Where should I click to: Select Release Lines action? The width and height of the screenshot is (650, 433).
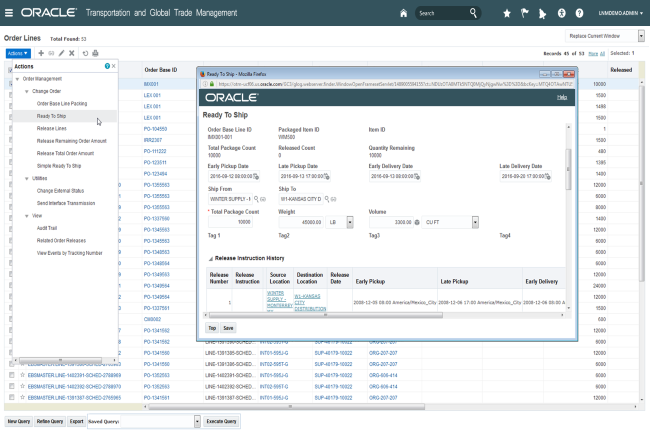(x=52, y=128)
